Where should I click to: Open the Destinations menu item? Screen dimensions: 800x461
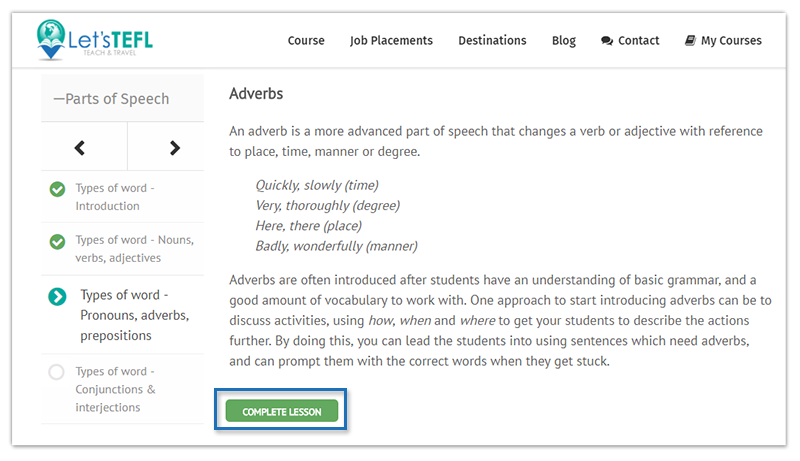492,40
